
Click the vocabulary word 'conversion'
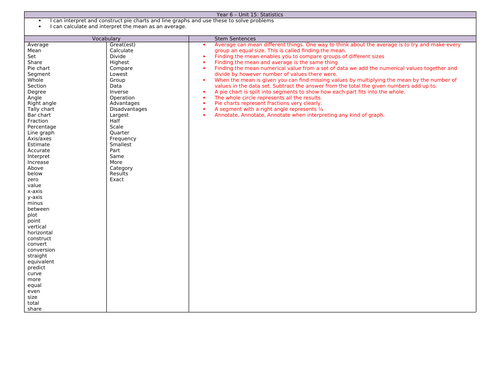pos(41,250)
